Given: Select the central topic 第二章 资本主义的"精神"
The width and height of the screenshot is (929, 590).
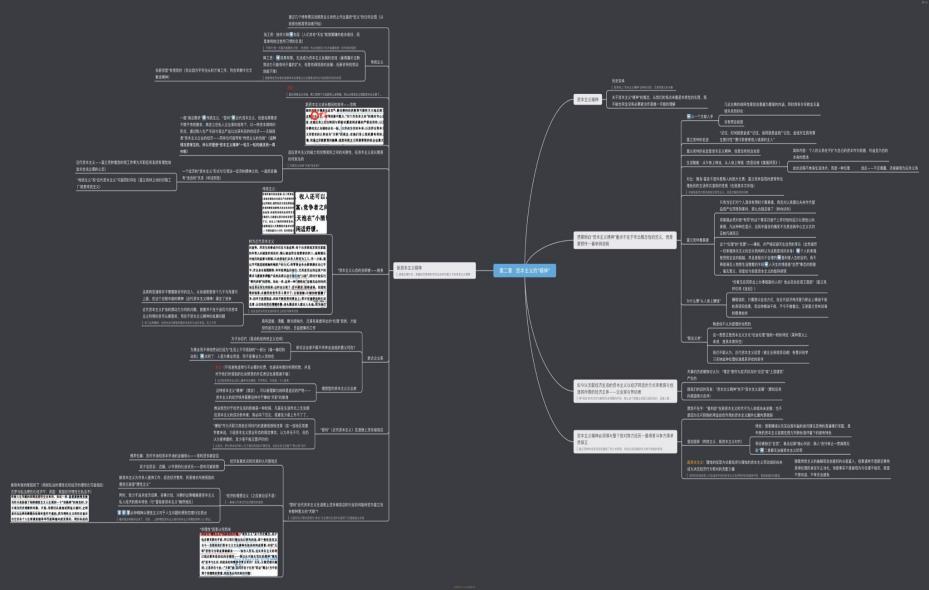Looking at the screenshot, I should tap(525, 270).
